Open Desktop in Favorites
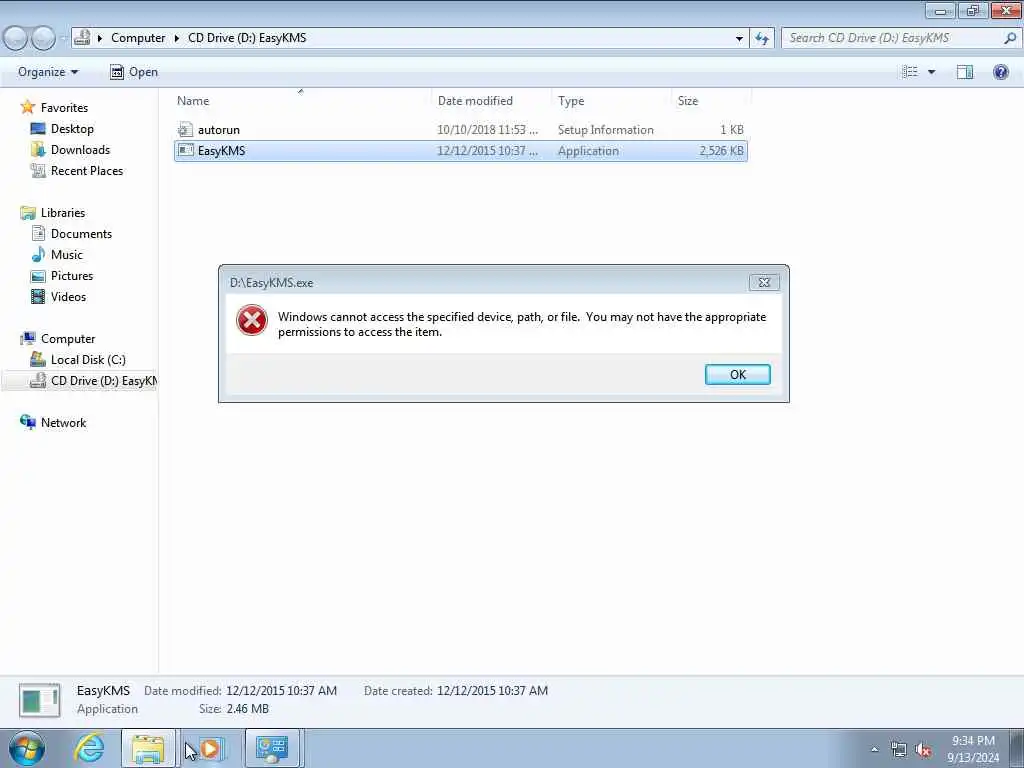Viewport: 1024px width, 768px height. [72, 129]
